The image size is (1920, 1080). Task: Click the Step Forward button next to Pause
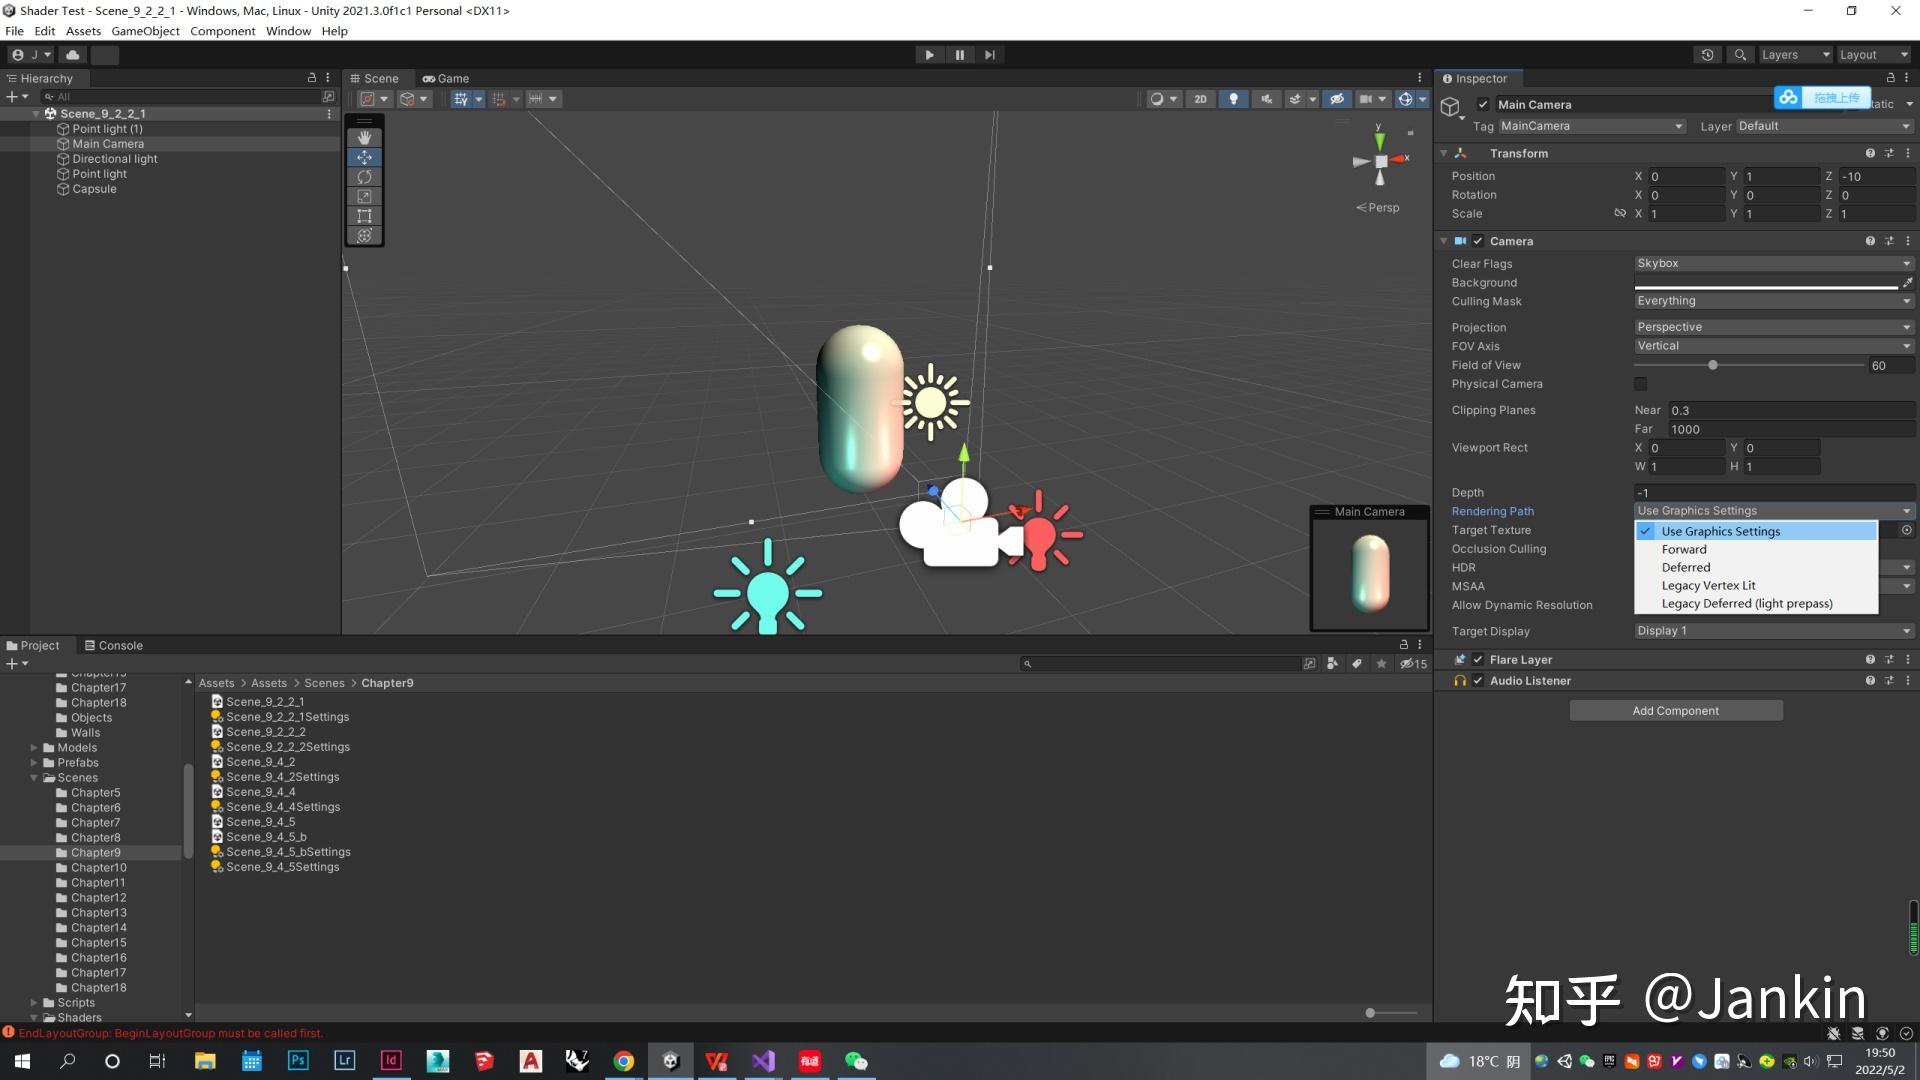[x=989, y=54]
